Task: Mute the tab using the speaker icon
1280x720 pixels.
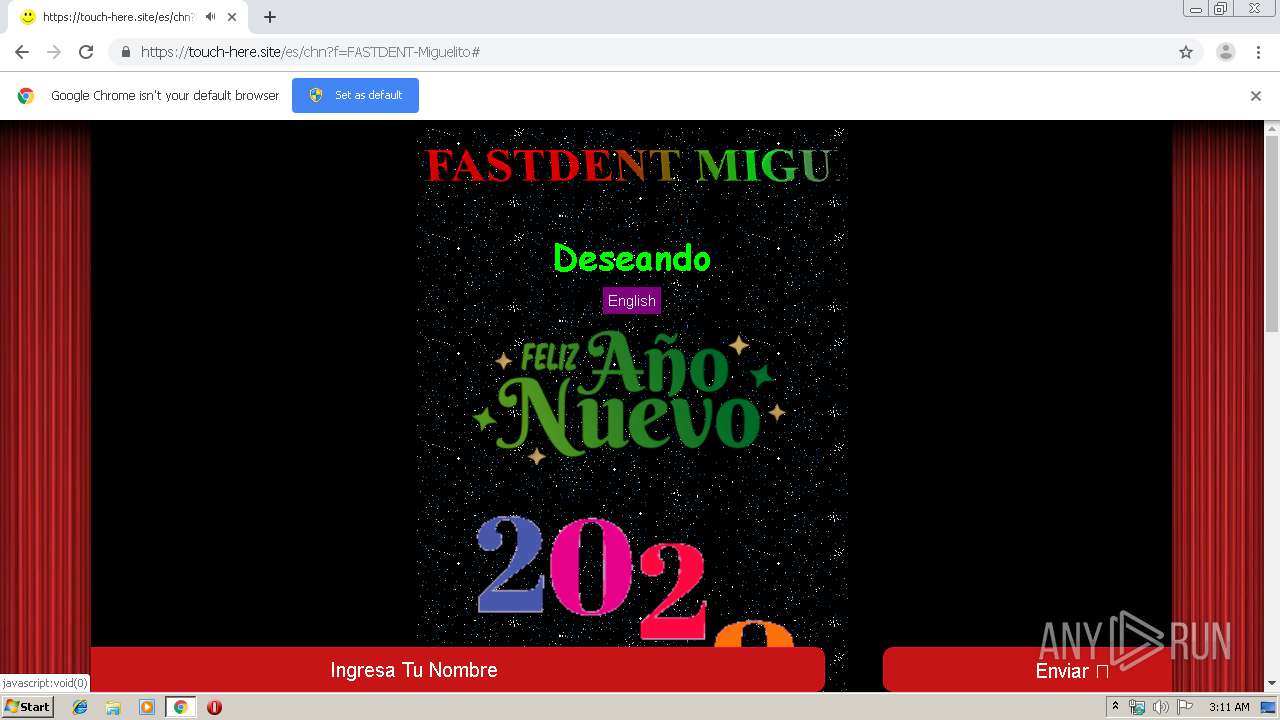Action: click(x=210, y=17)
